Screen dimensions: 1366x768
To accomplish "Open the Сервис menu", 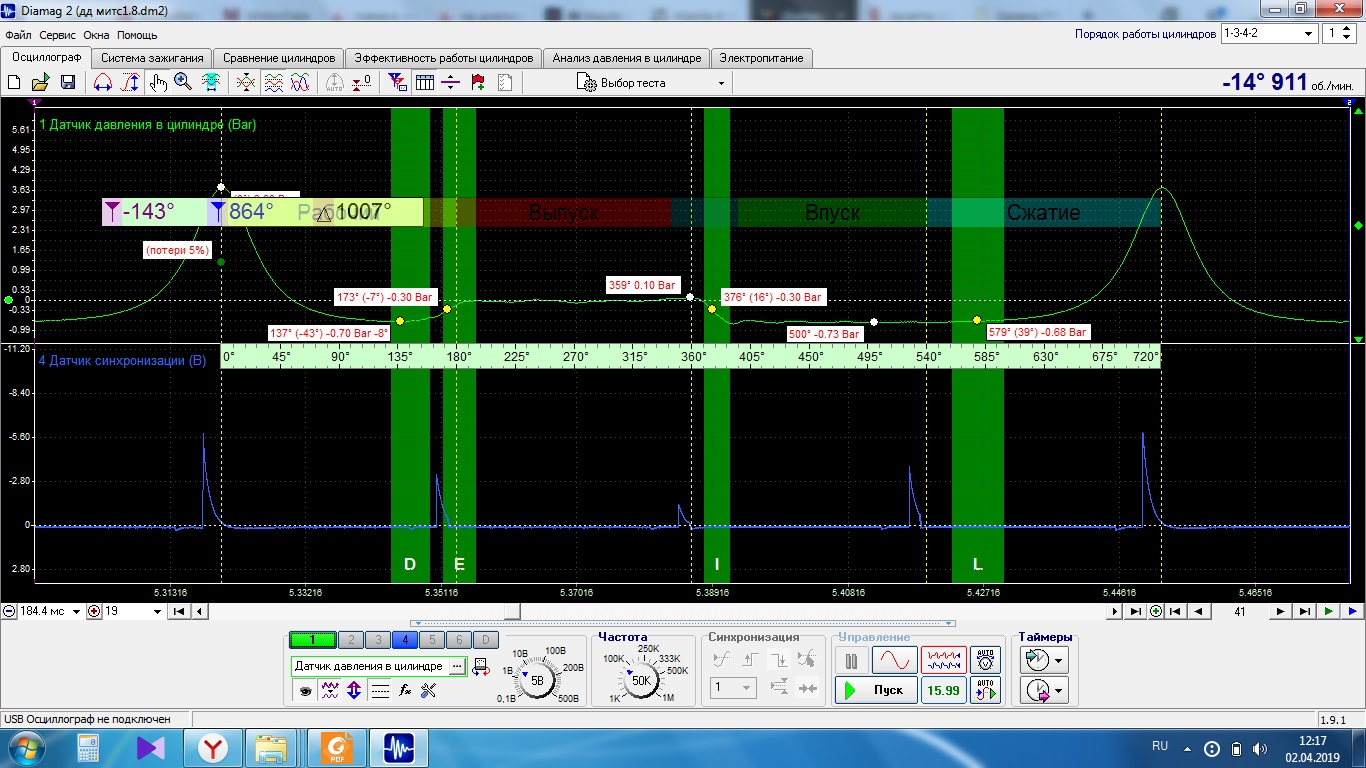I will 58,35.
